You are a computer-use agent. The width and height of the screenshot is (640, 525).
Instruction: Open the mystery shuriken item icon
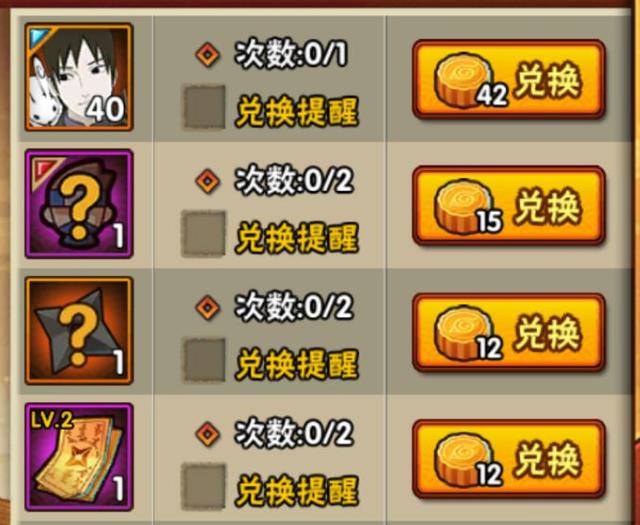coord(79,331)
